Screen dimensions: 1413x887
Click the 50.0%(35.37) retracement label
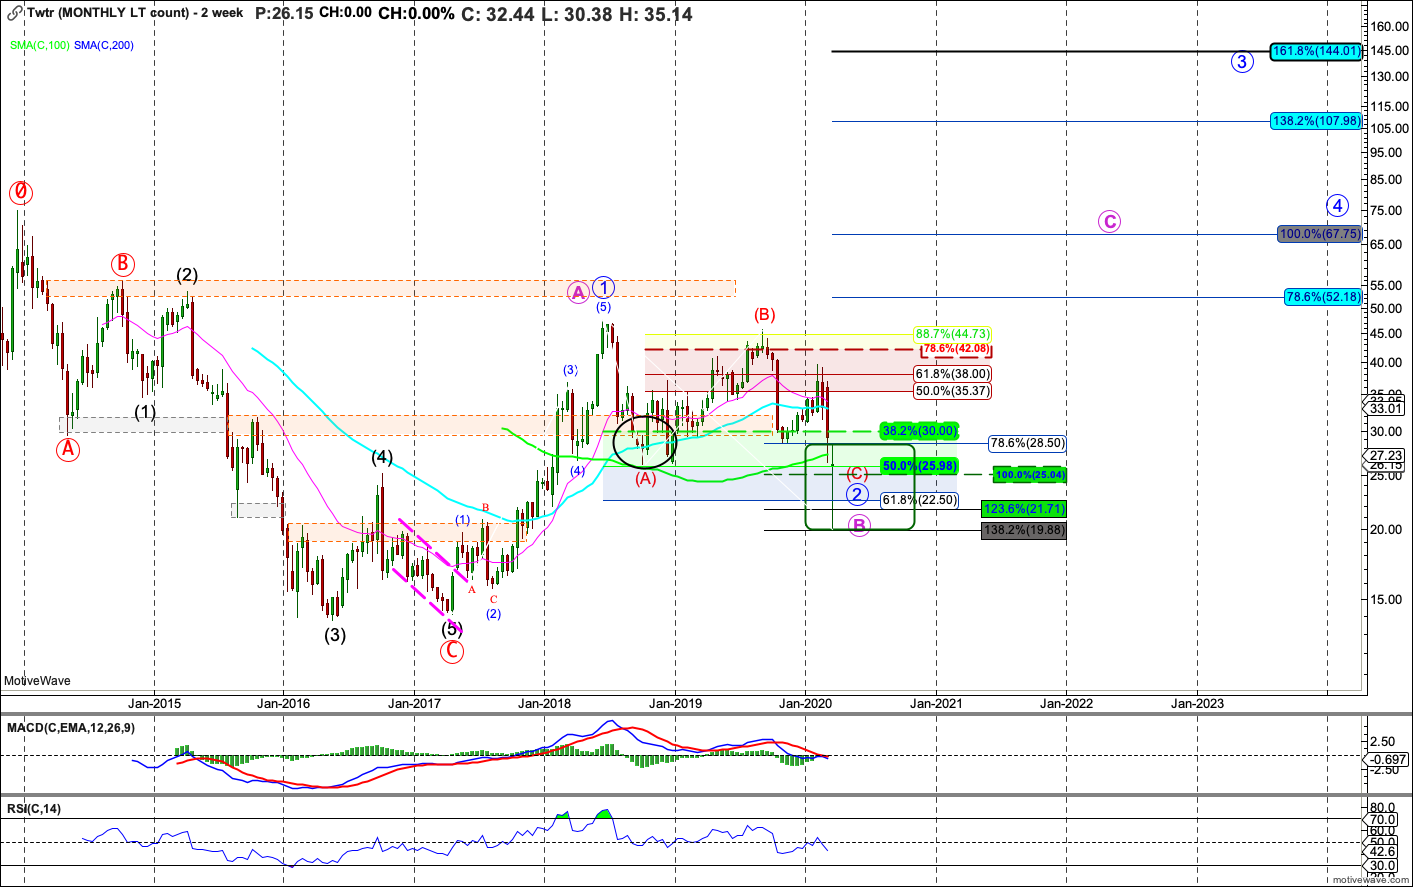(952, 391)
